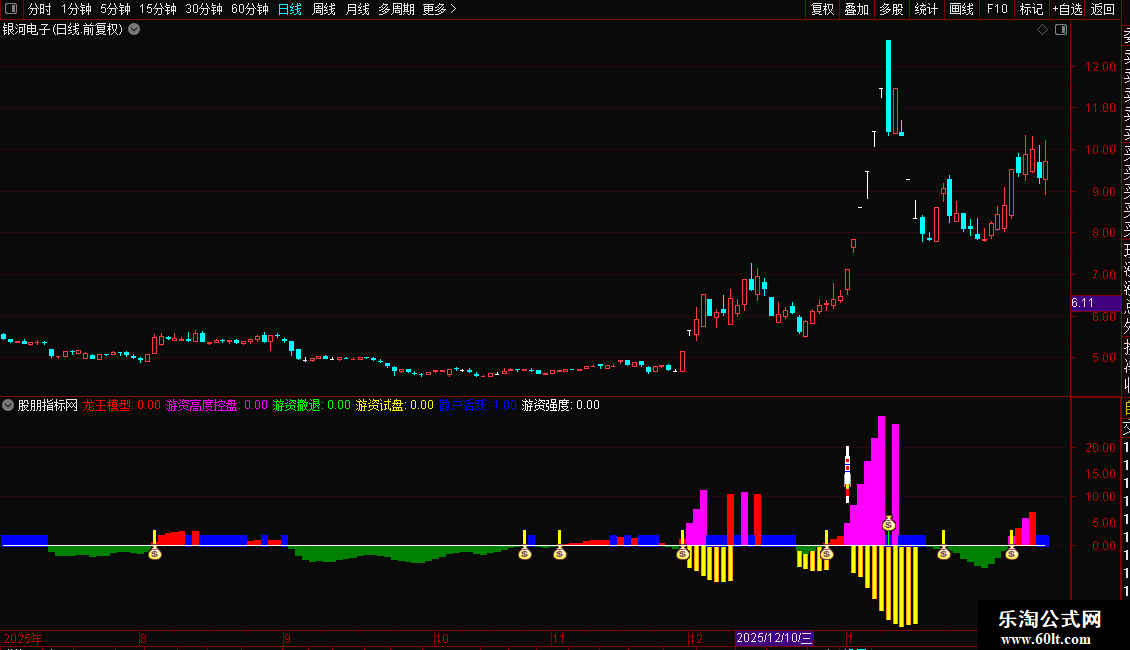
Task: Click the 复权 adjustment button
Action: [x=822, y=9]
